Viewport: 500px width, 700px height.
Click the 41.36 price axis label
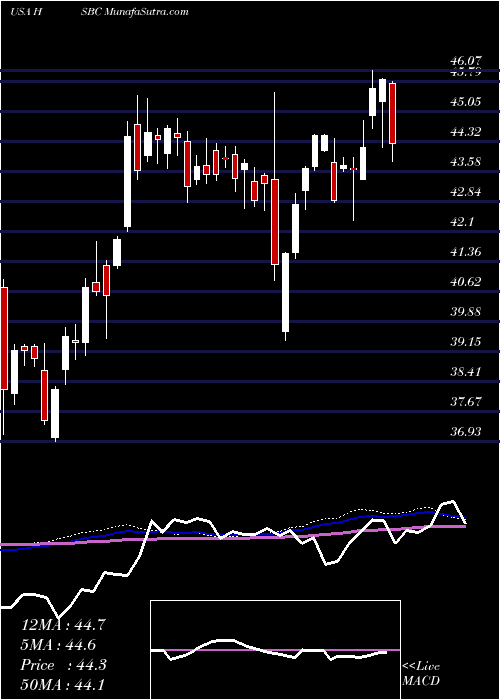pyautogui.click(x=465, y=252)
